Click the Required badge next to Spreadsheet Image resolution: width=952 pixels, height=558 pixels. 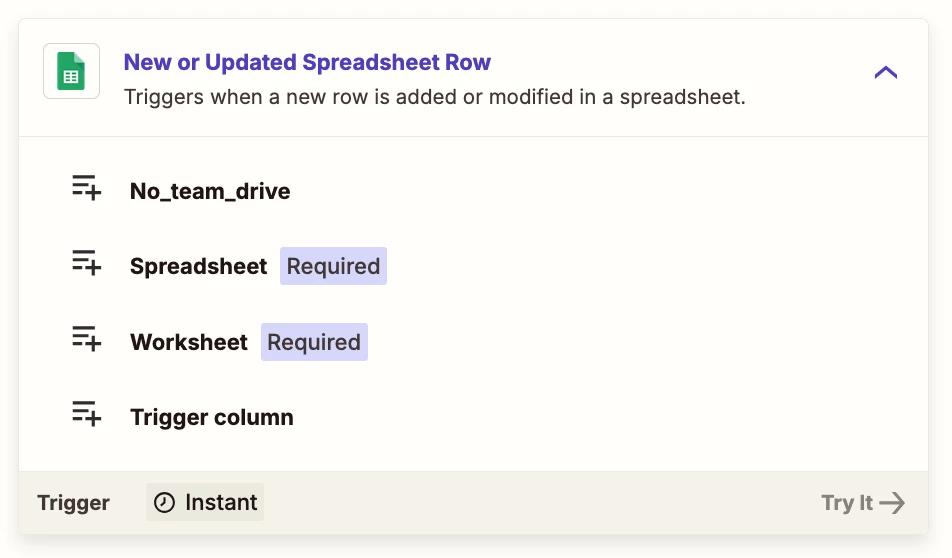333,266
